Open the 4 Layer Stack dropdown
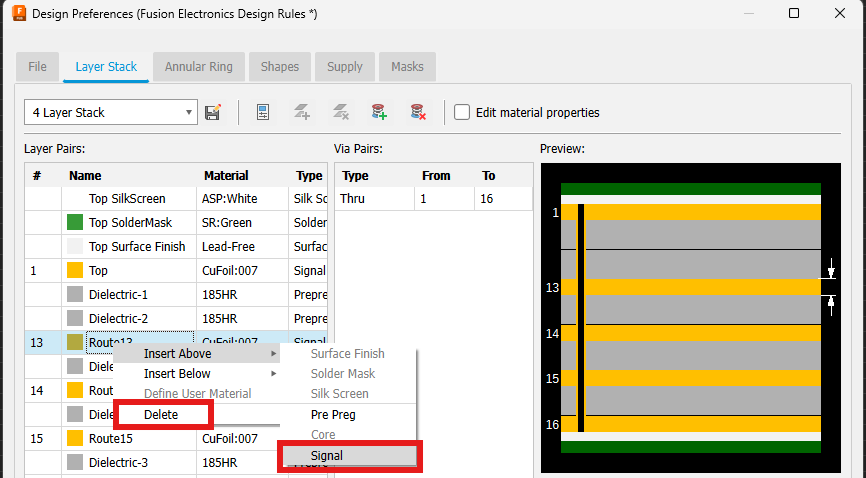 [x=110, y=113]
